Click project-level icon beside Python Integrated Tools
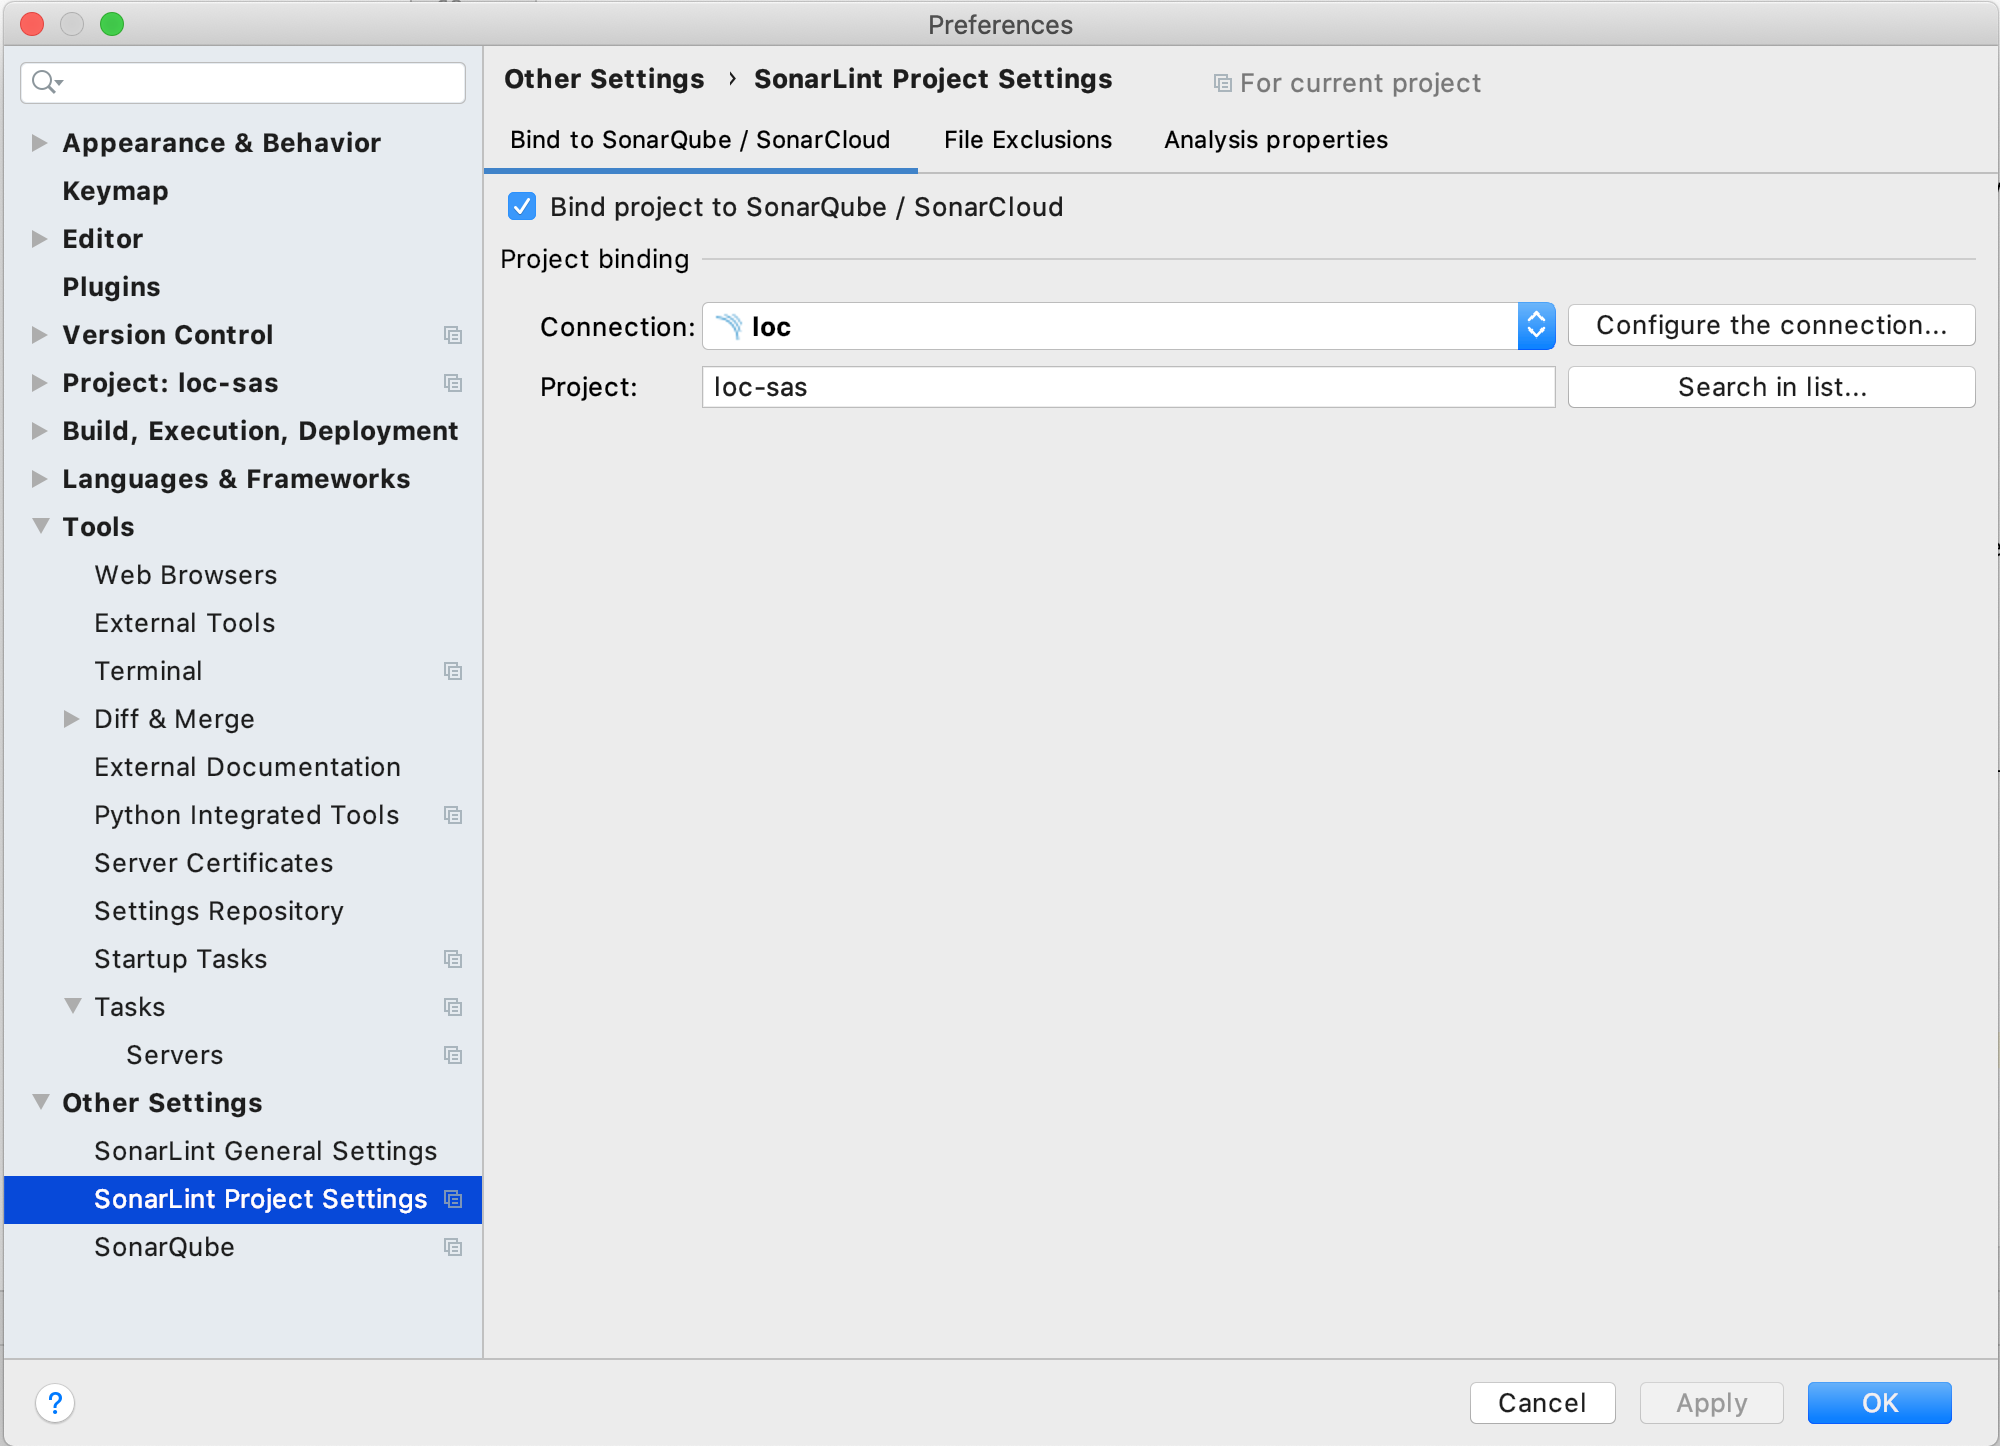The width and height of the screenshot is (2000, 1446). pyautogui.click(x=453, y=815)
